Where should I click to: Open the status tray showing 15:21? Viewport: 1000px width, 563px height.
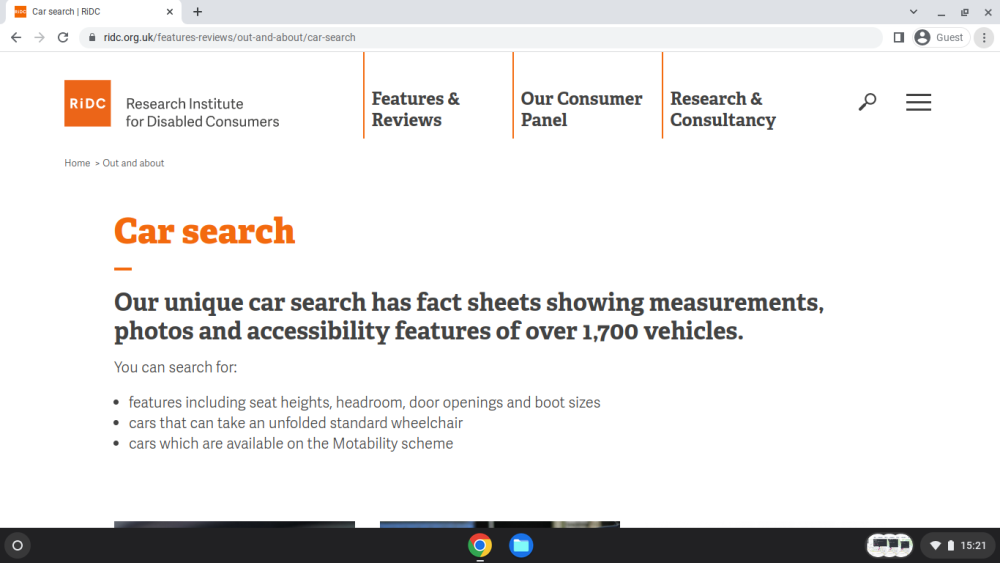point(958,546)
